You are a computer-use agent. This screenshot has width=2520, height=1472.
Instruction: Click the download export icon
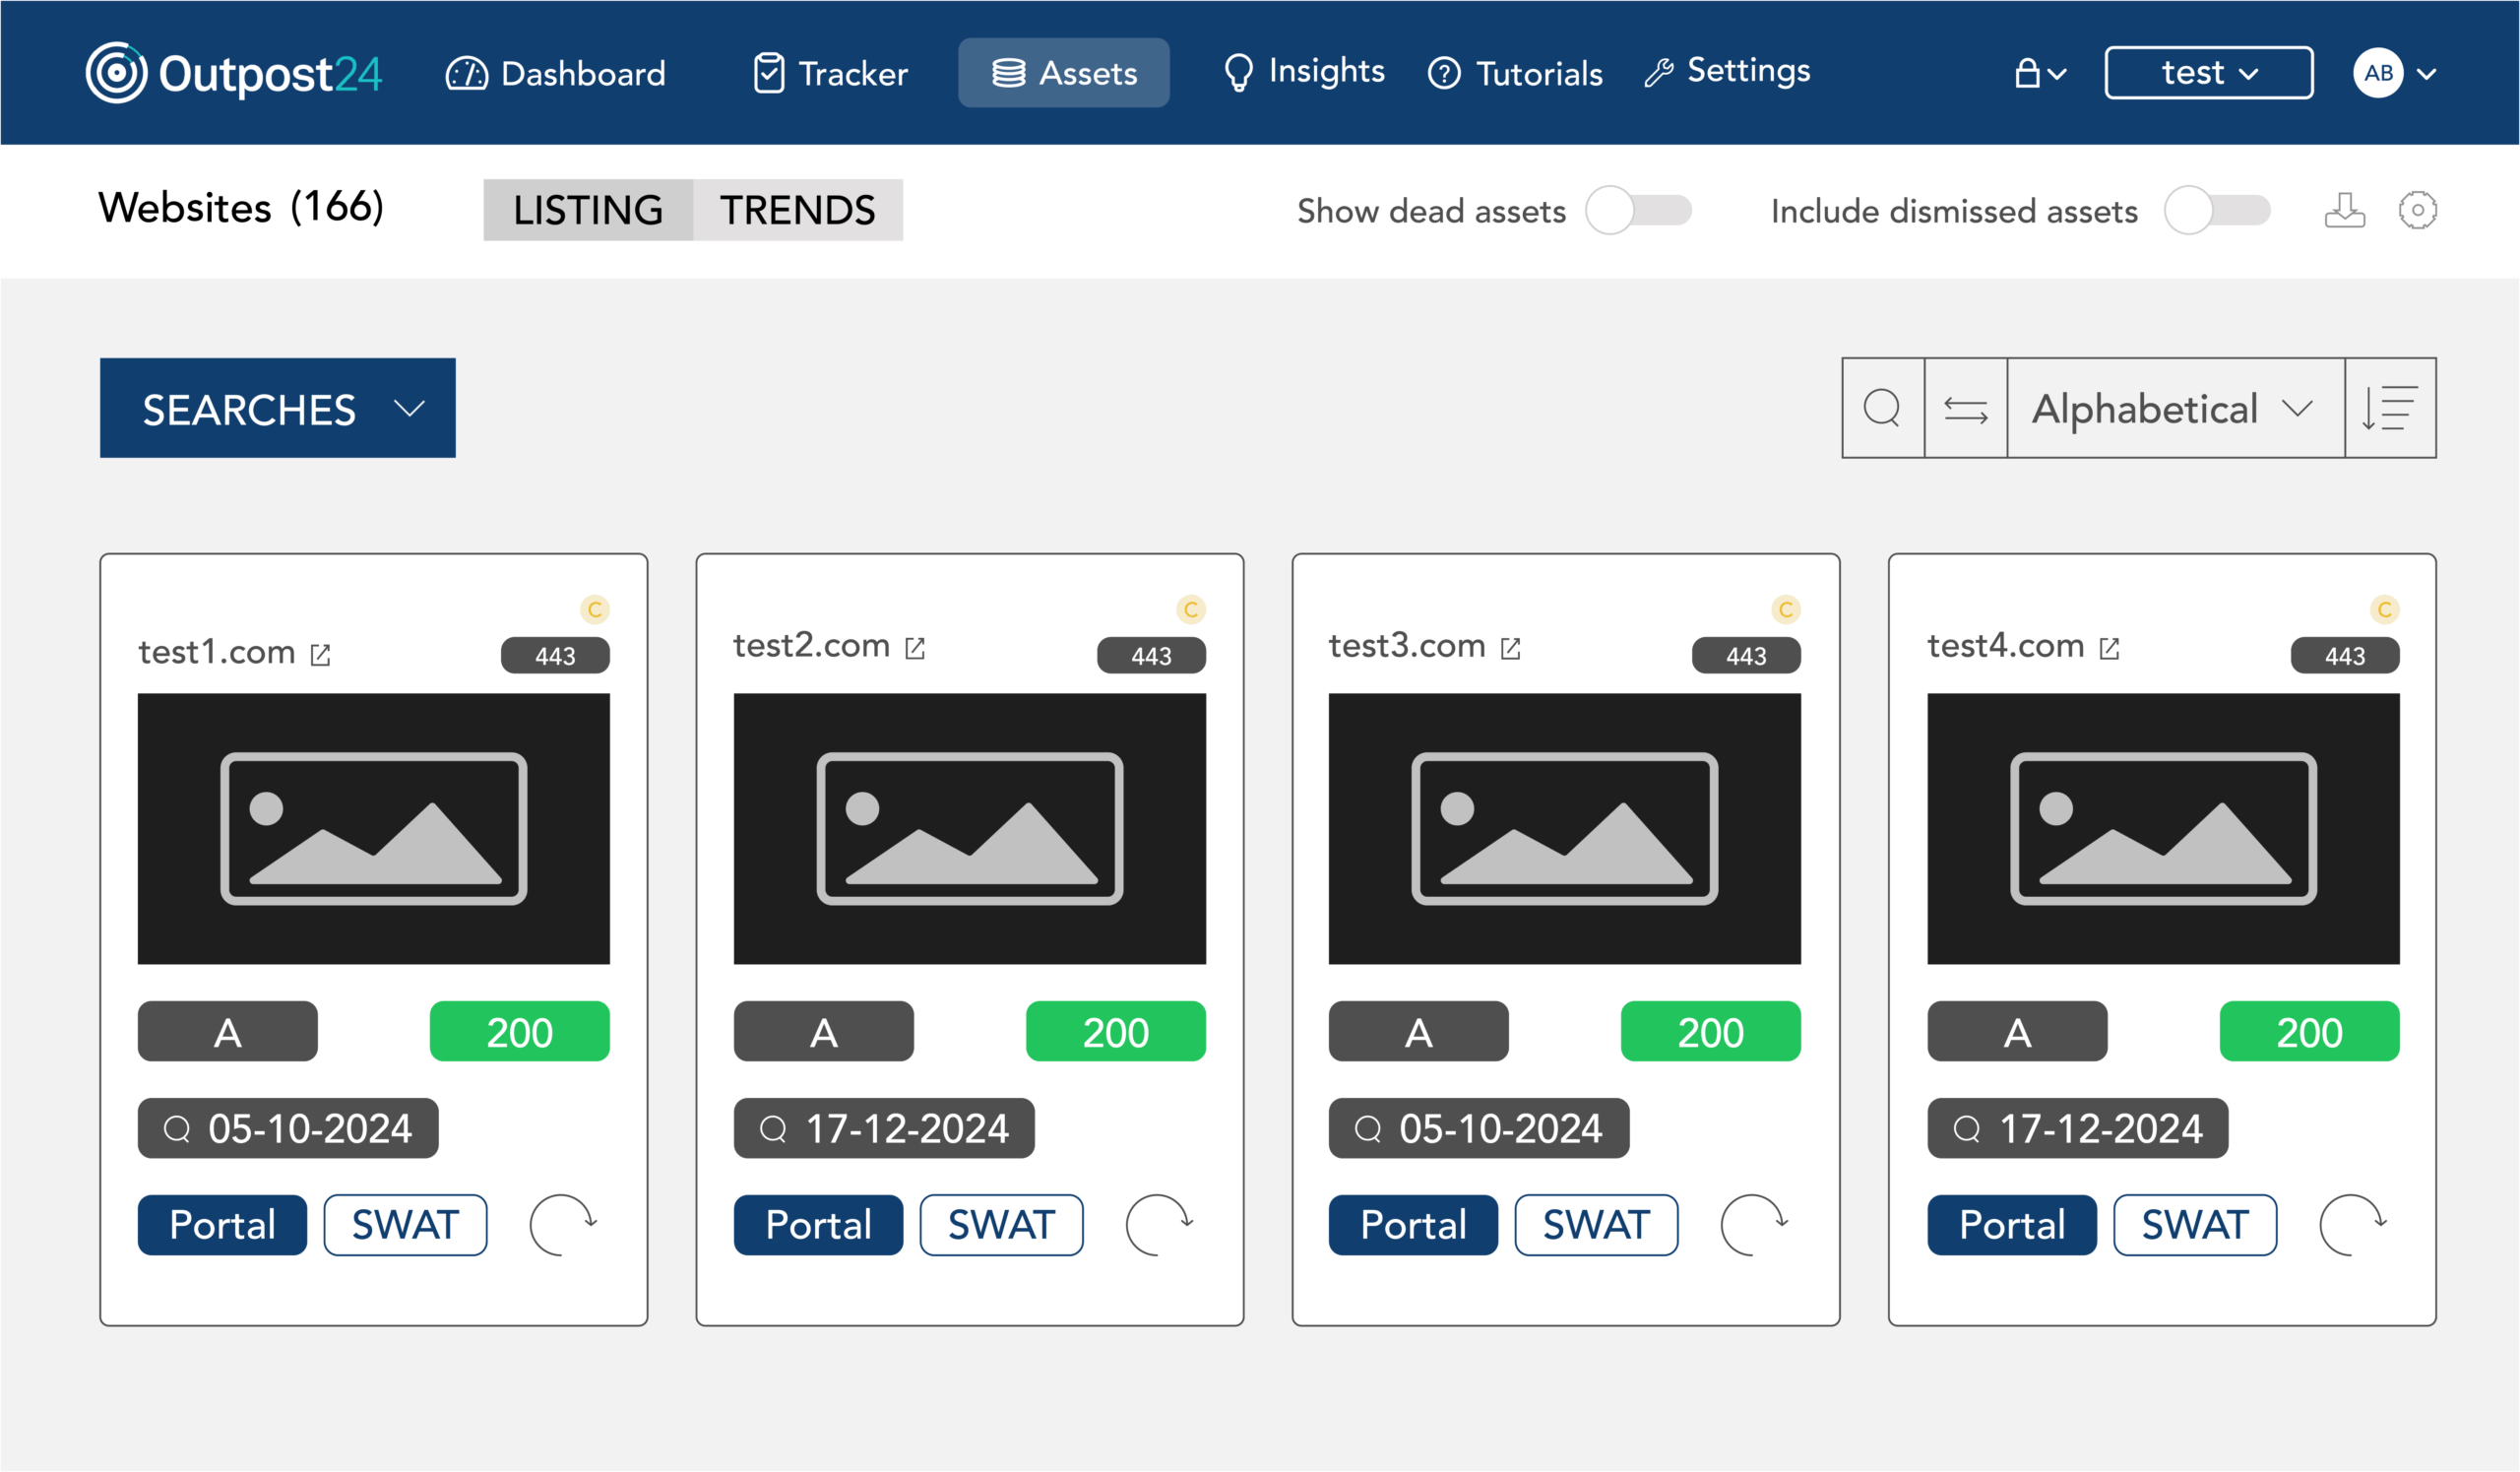[2344, 210]
